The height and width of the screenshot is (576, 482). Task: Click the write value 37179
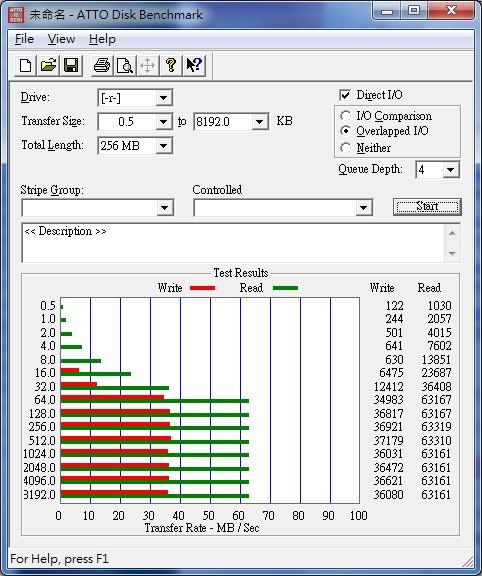388,440
